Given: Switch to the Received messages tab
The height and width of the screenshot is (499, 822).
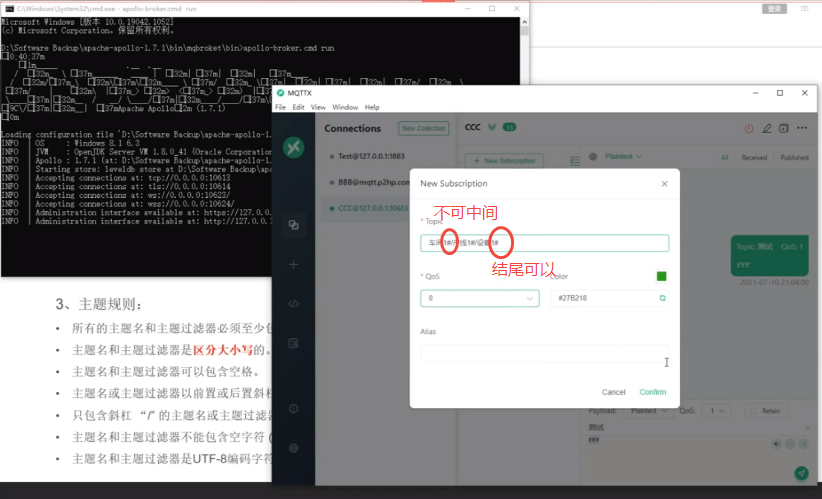Looking at the screenshot, I should tap(754, 157).
